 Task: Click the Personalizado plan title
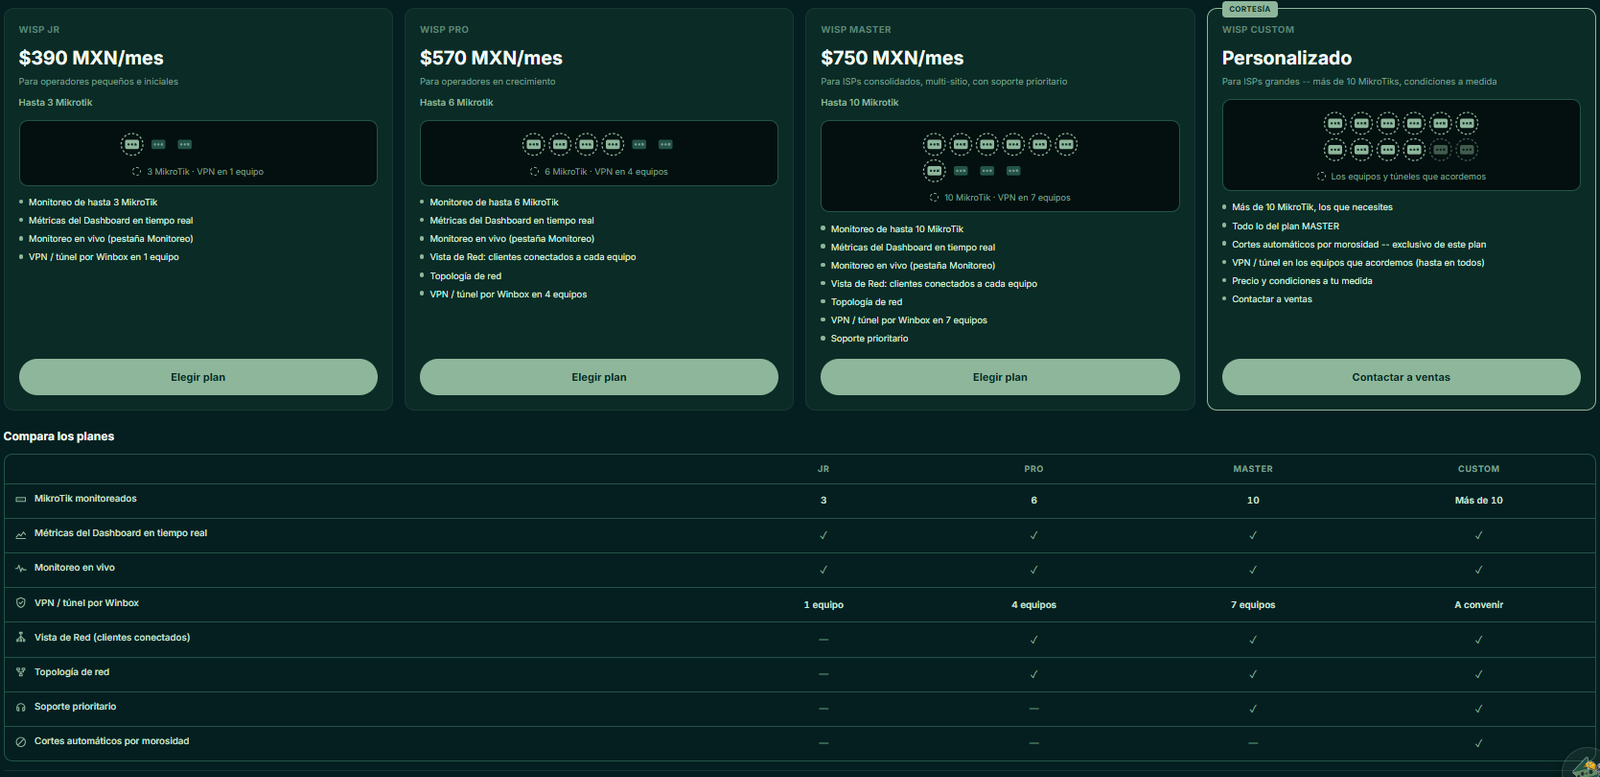(1287, 58)
